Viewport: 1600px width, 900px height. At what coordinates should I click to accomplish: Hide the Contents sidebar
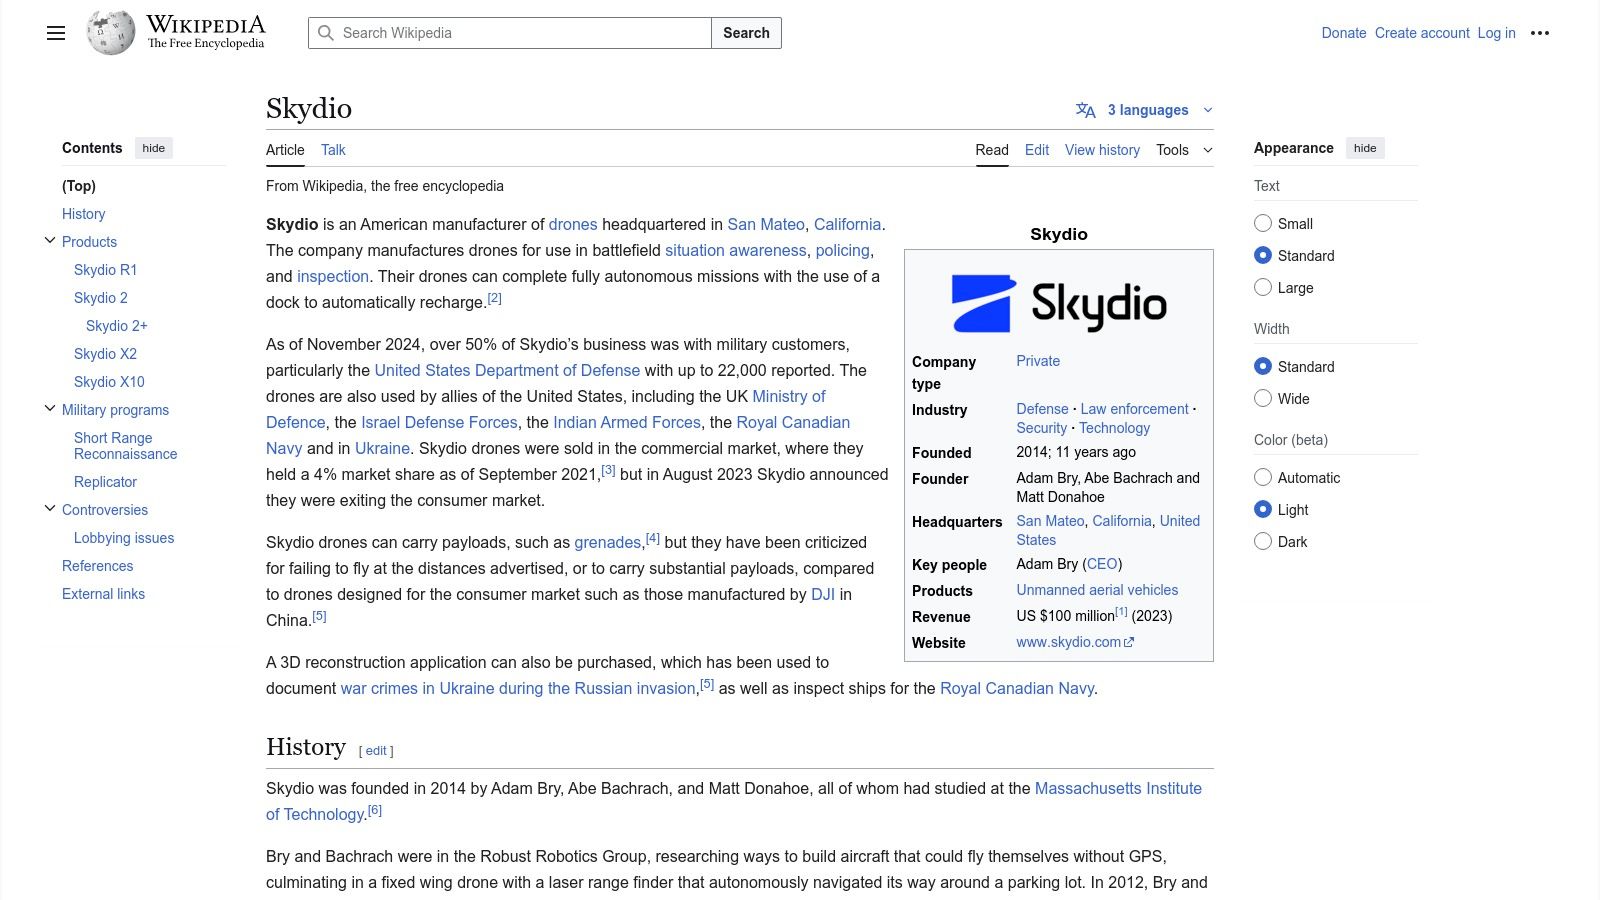153,148
